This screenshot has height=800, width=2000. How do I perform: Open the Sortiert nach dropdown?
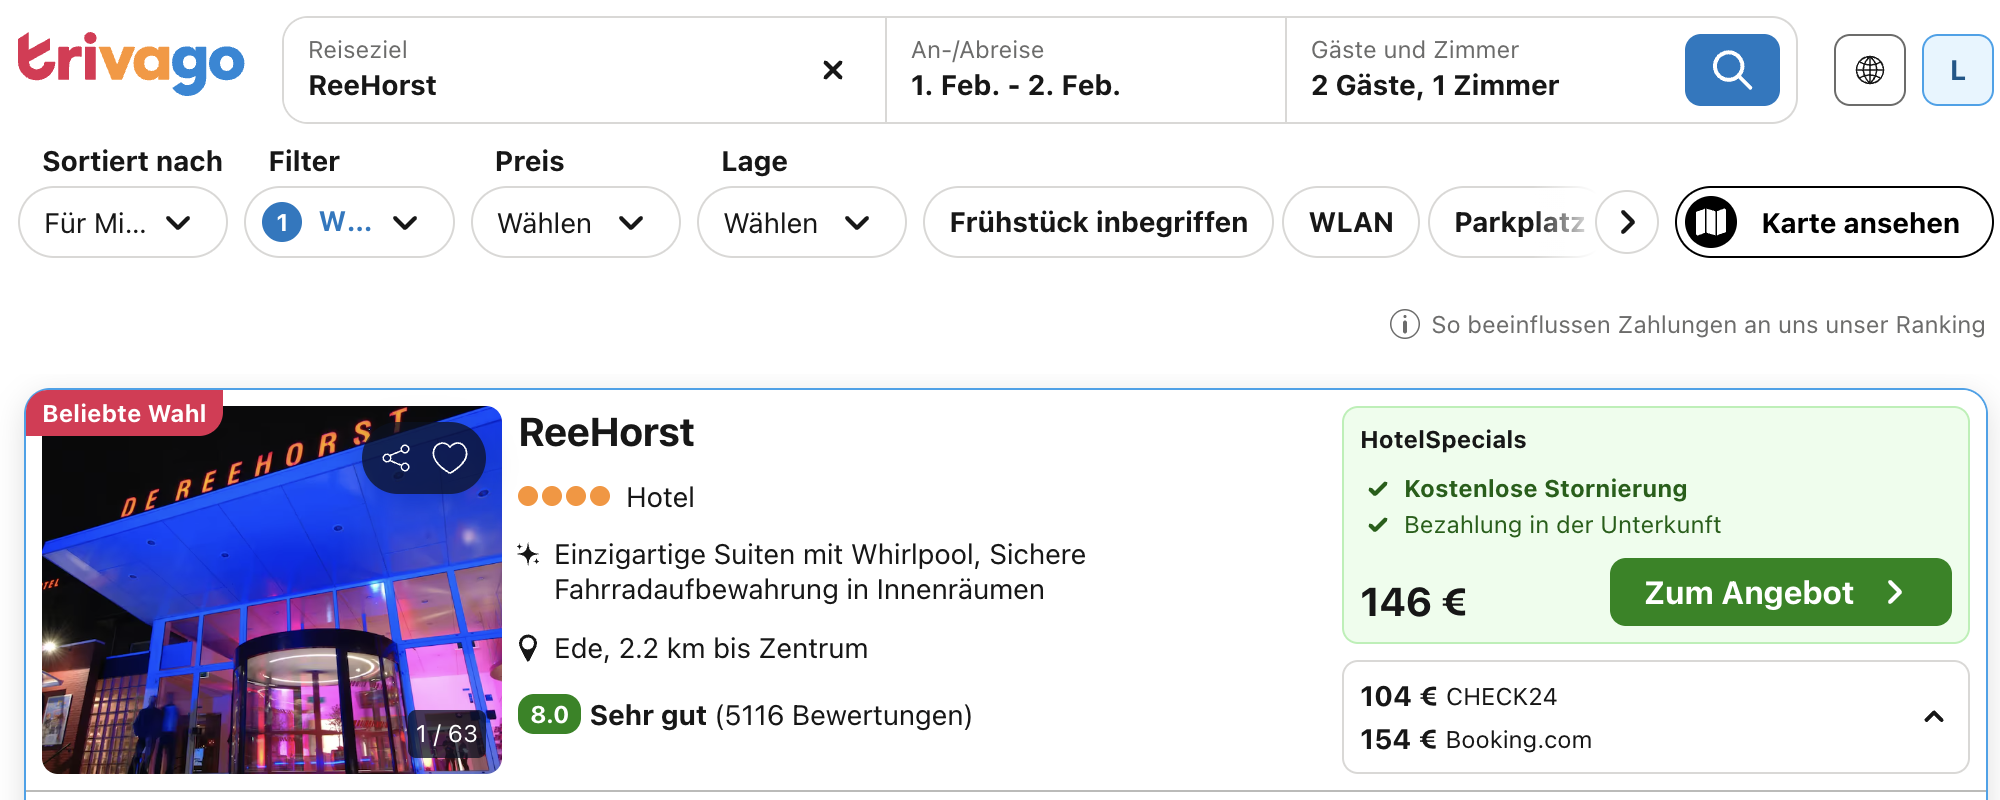coord(122,222)
